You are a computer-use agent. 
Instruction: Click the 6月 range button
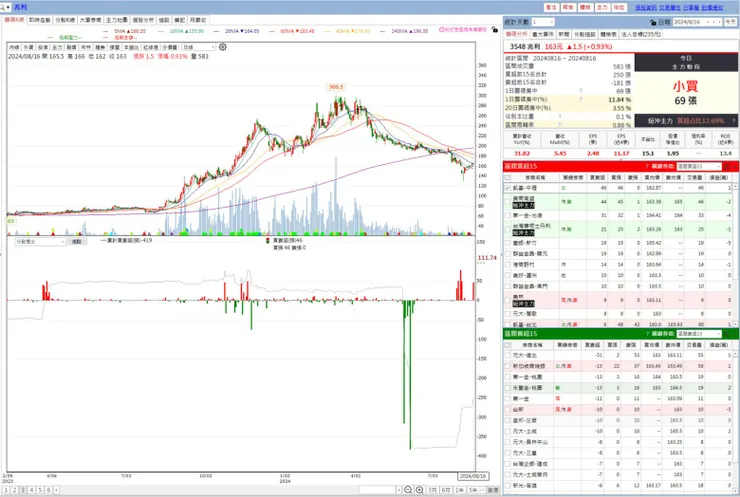tap(446, 490)
